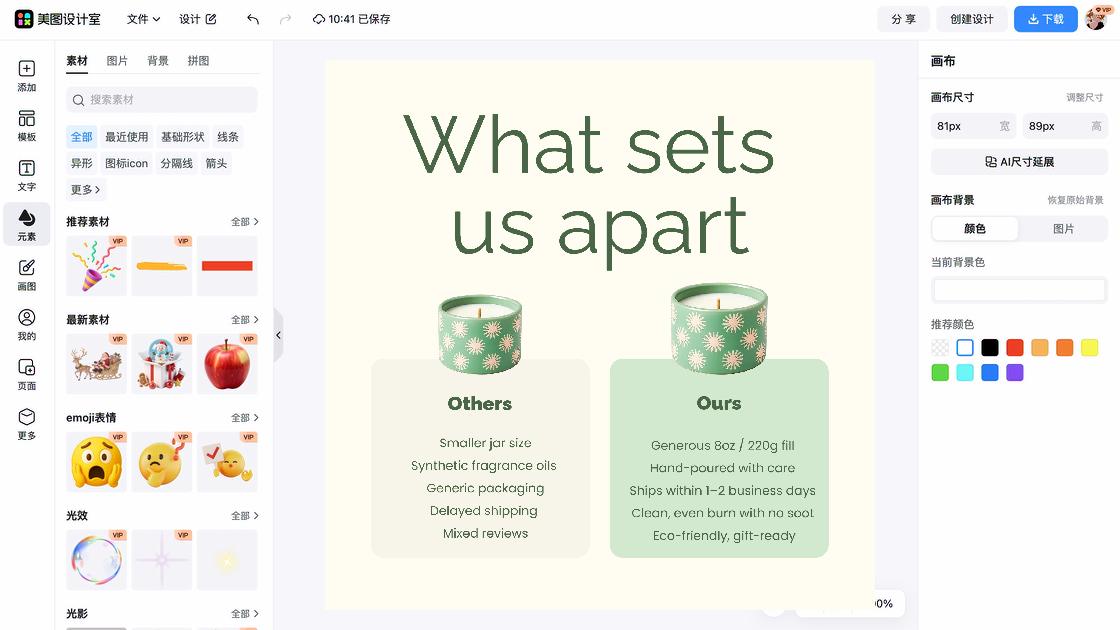Click the blue 下载 download button
Viewport: 1120px width, 630px height.
coord(1046,19)
